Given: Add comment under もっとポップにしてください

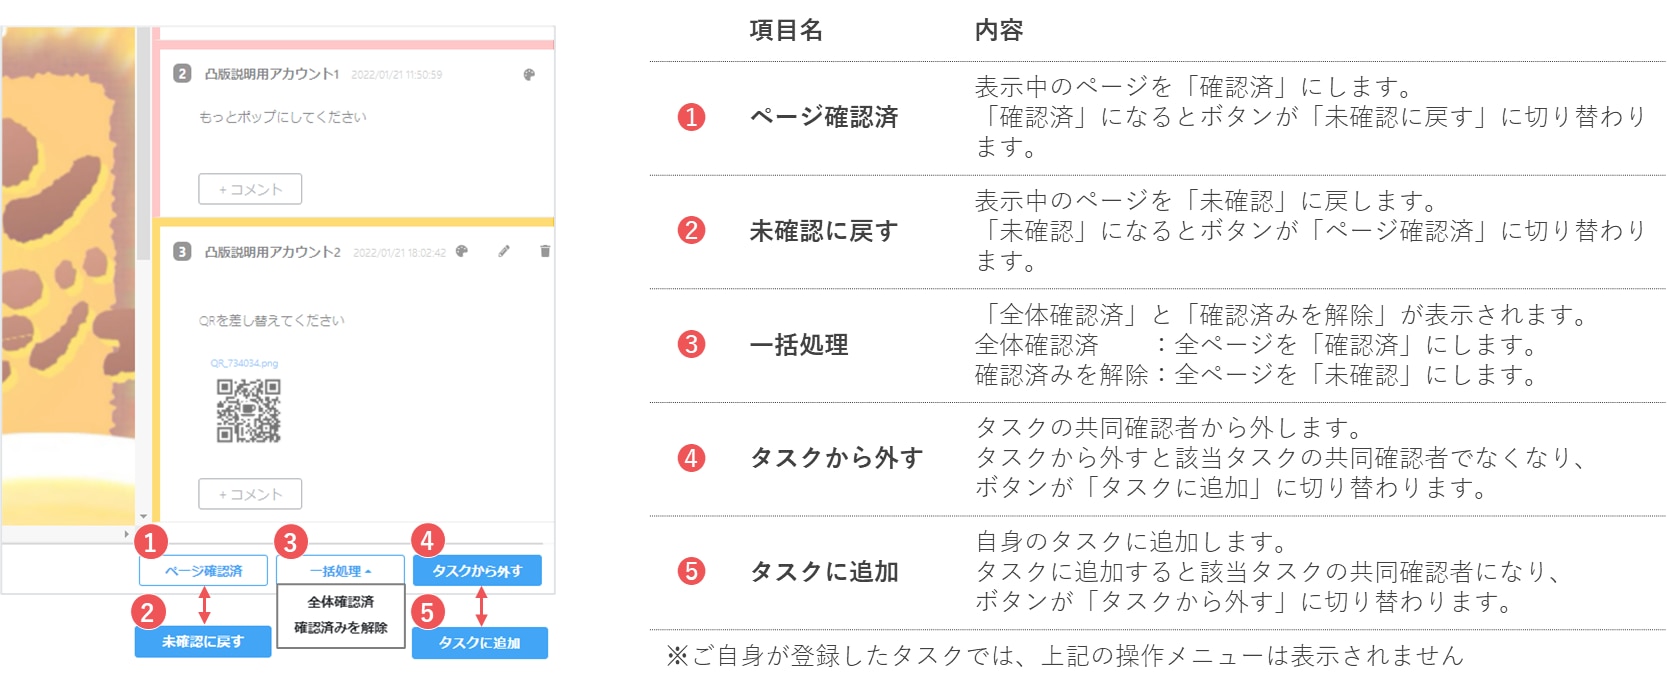Looking at the screenshot, I should click(x=250, y=189).
